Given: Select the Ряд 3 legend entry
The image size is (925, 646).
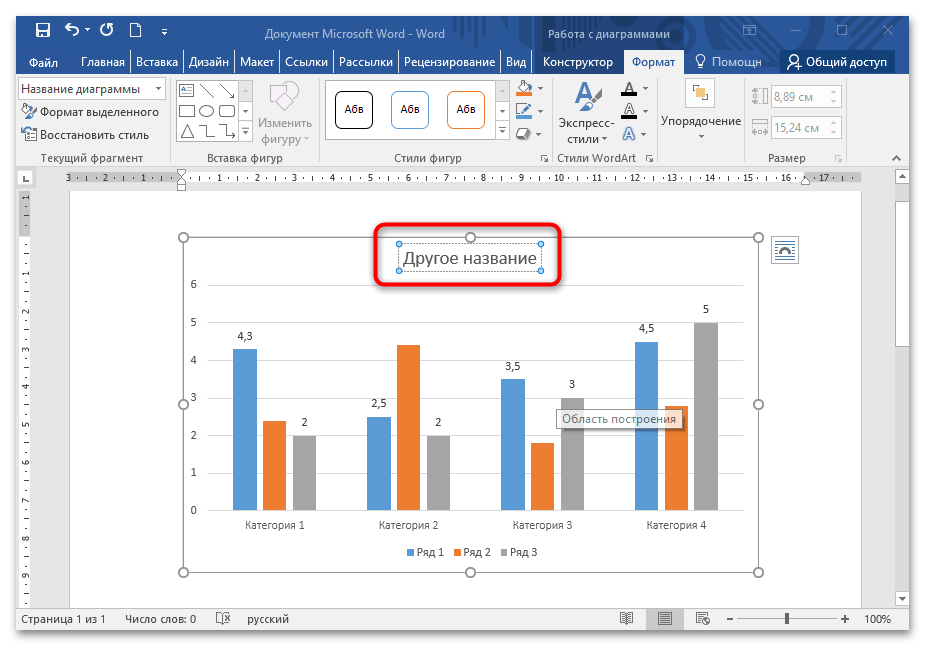Looking at the screenshot, I should point(519,552).
